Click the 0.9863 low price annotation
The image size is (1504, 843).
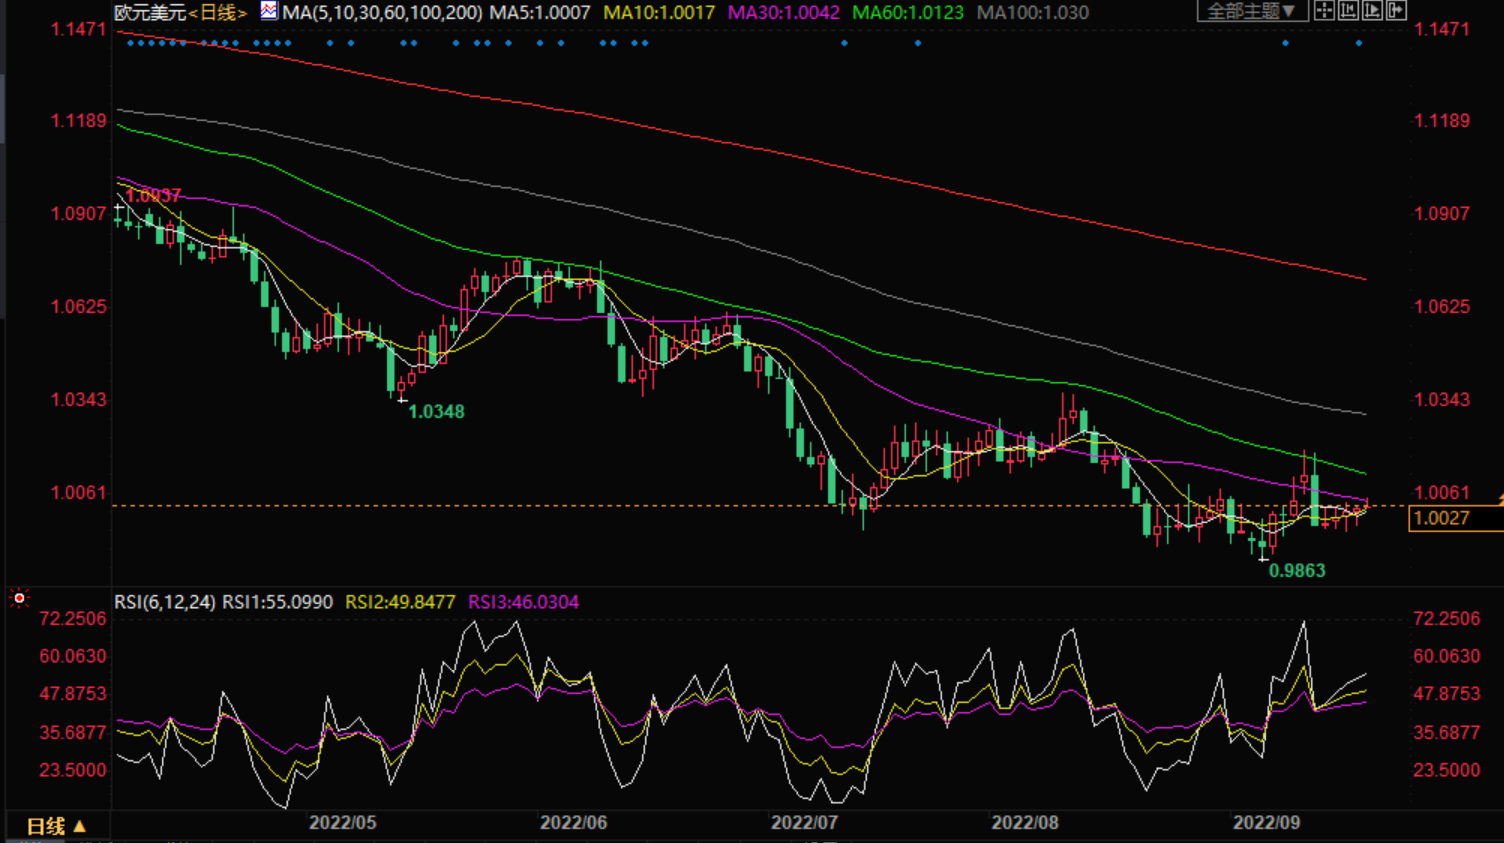pyautogui.click(x=1297, y=570)
